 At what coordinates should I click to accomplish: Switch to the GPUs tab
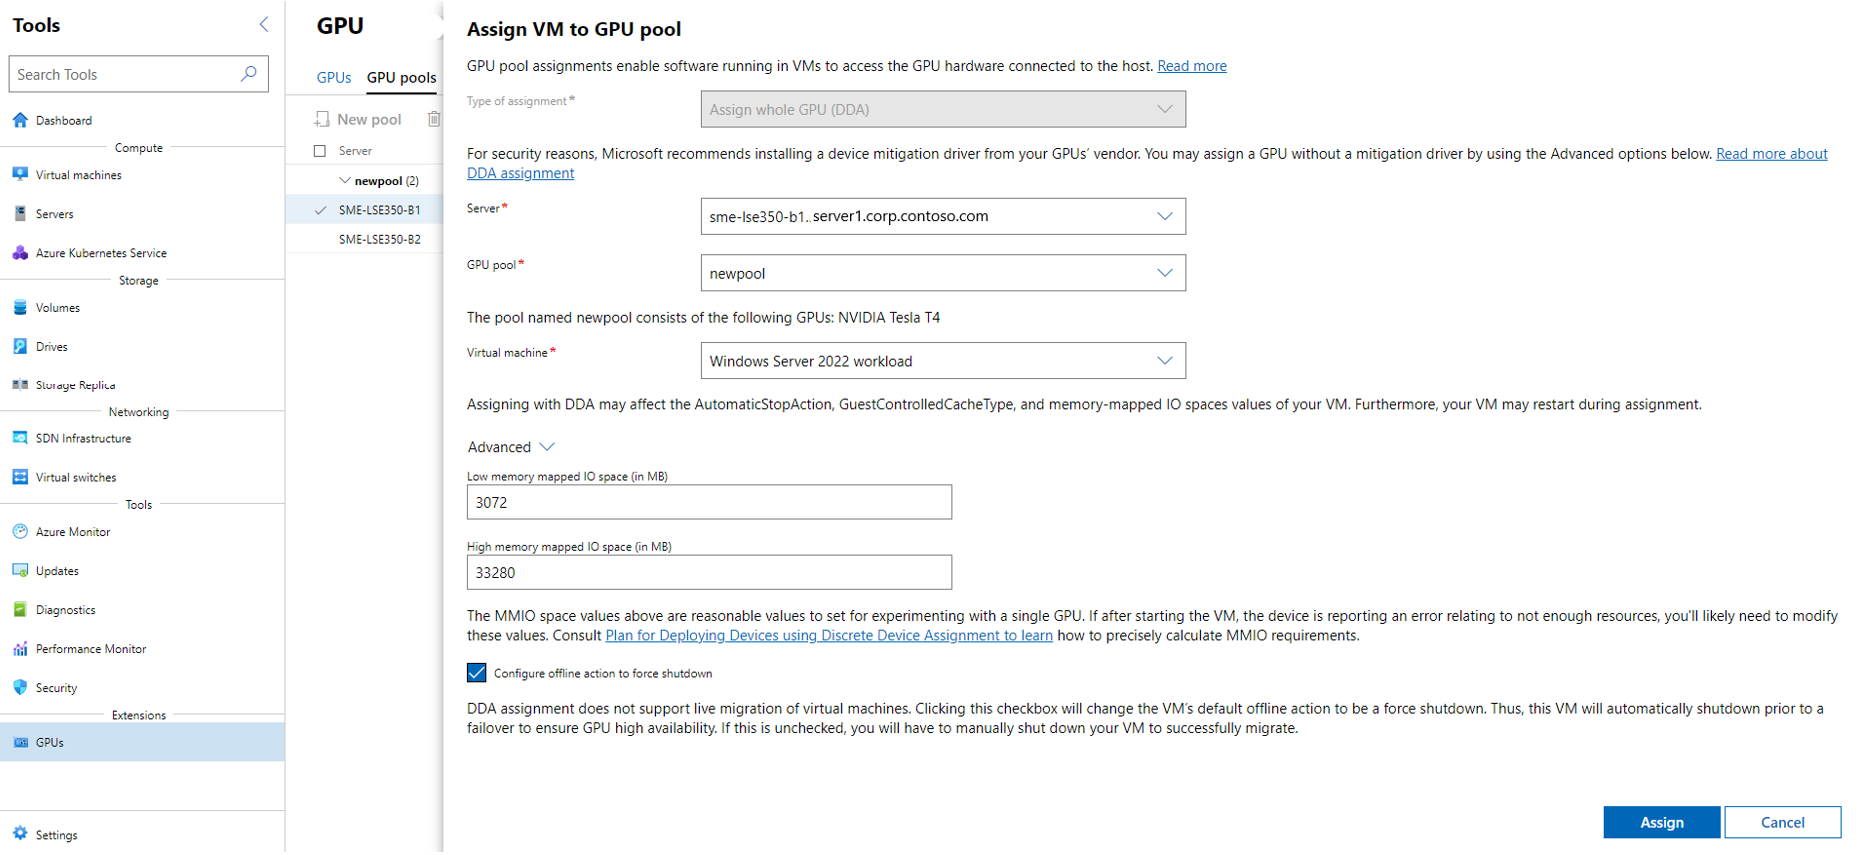[333, 78]
